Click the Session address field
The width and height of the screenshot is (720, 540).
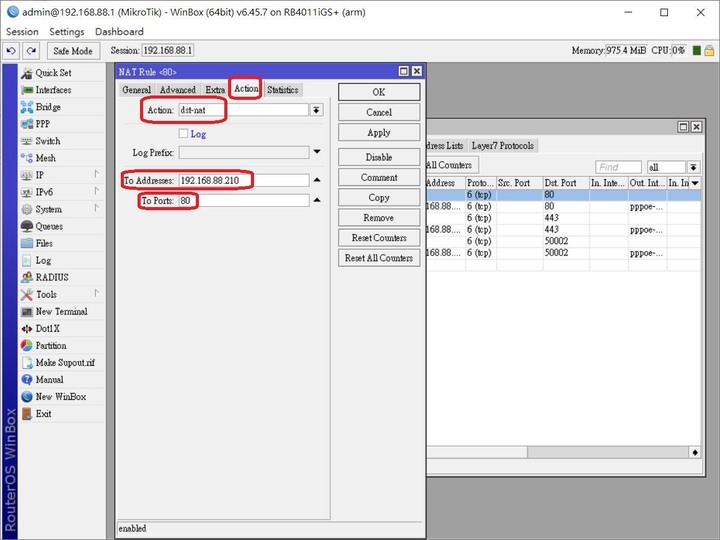click(168, 51)
